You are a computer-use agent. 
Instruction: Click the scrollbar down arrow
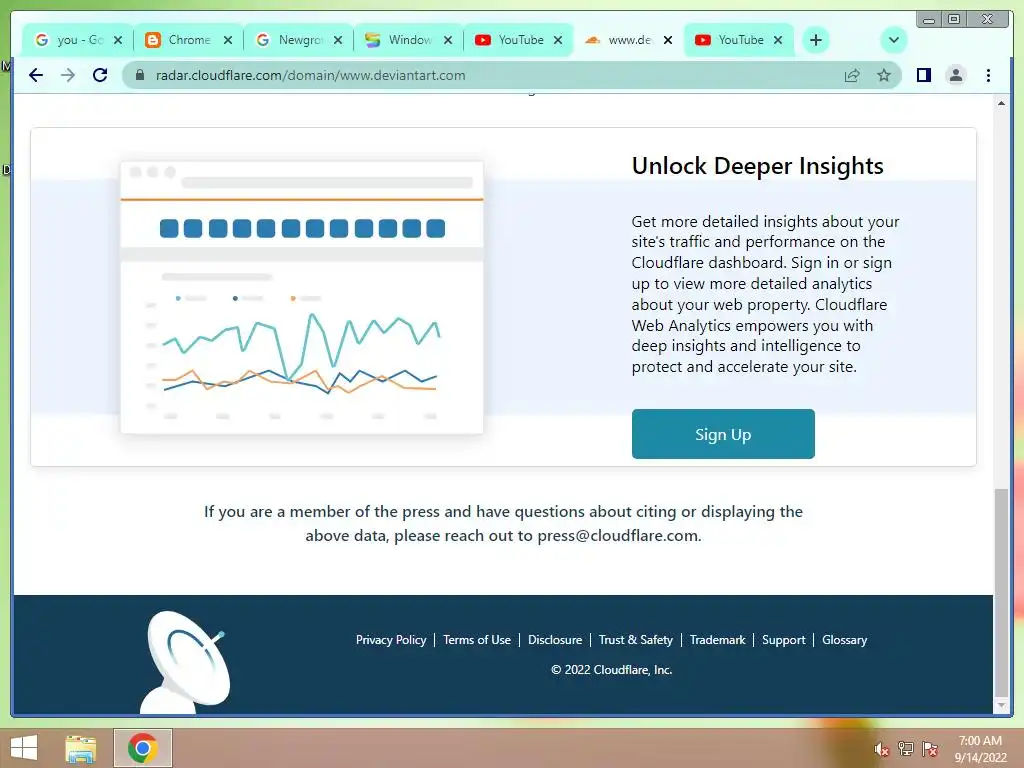(1000, 705)
